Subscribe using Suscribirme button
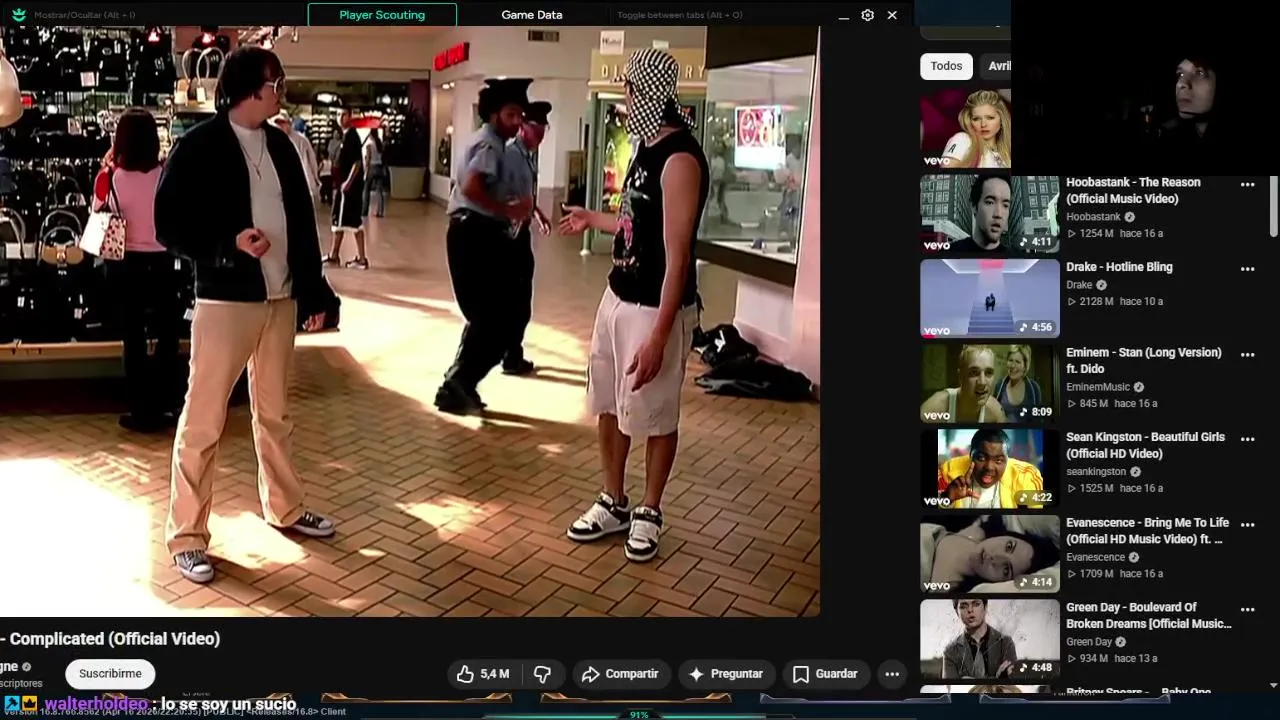The width and height of the screenshot is (1280, 720). point(110,674)
